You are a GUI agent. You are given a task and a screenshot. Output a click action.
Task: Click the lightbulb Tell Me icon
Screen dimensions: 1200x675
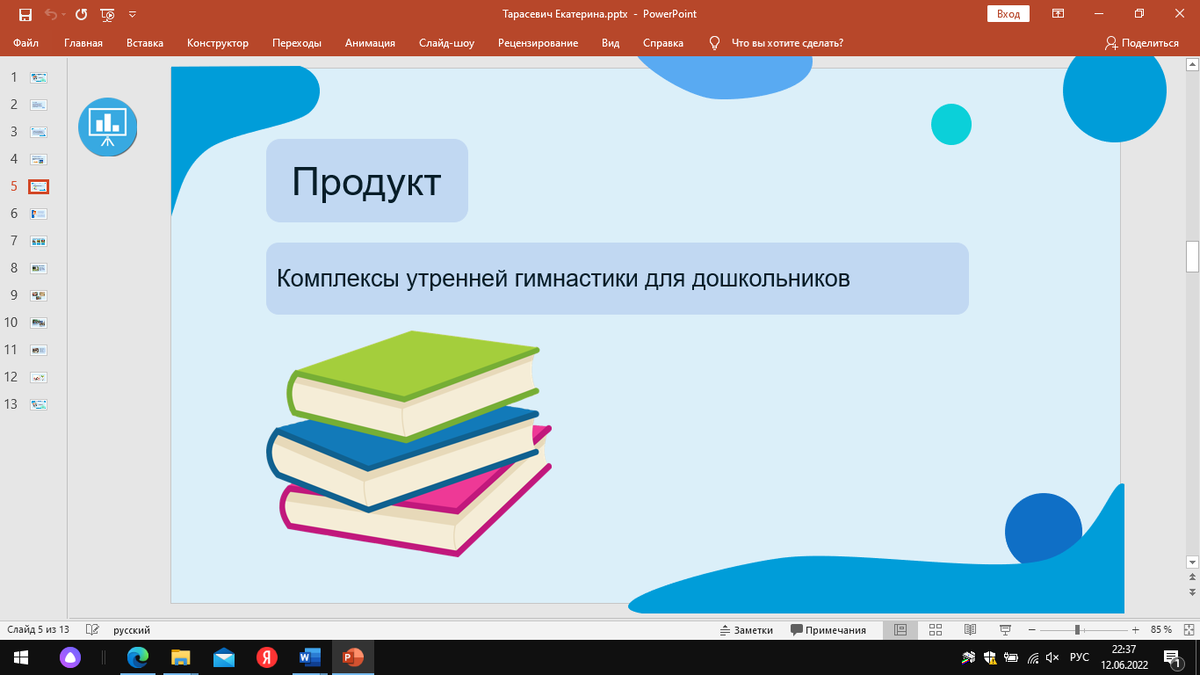714,43
